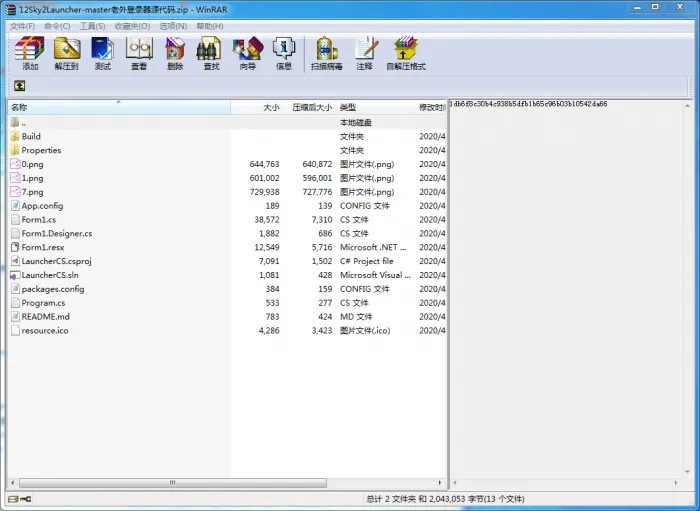Viewport: 700px width, 511px height.
Task: Sort by the 压缩后大小 column header
Action: pyautogui.click(x=309, y=107)
